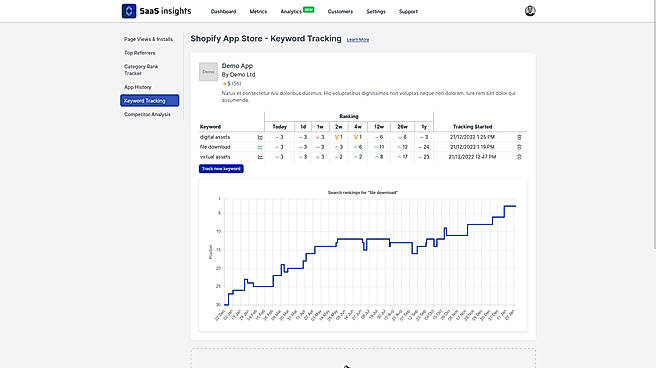Screen dimensions: 656x368
Task: Select Category Rank Tracker in sidebar
Action: pyautogui.click(x=141, y=70)
